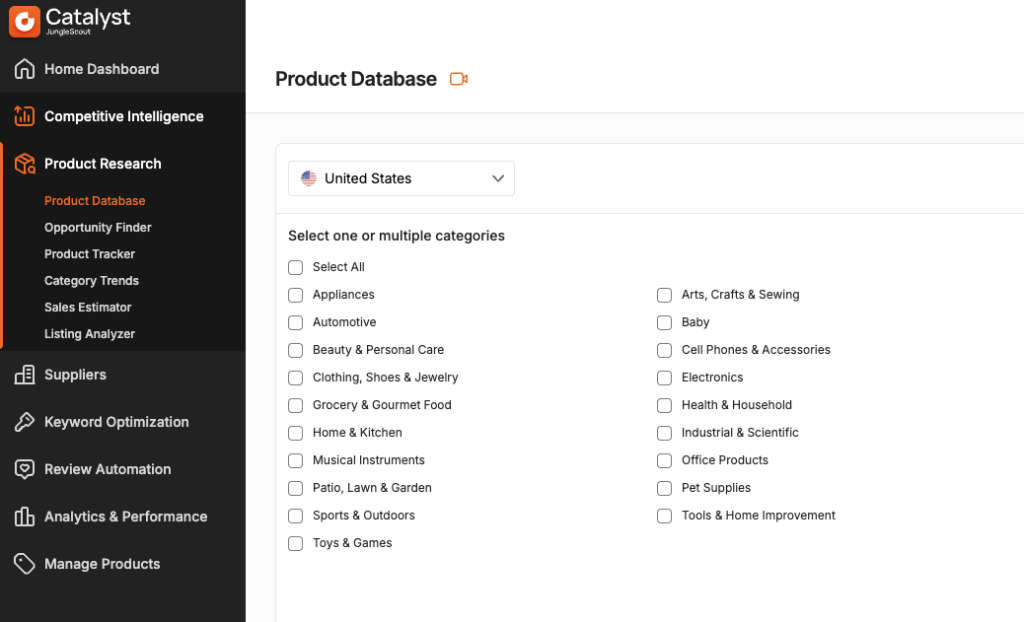Click the Manage Products tag icon

[x=25, y=564]
